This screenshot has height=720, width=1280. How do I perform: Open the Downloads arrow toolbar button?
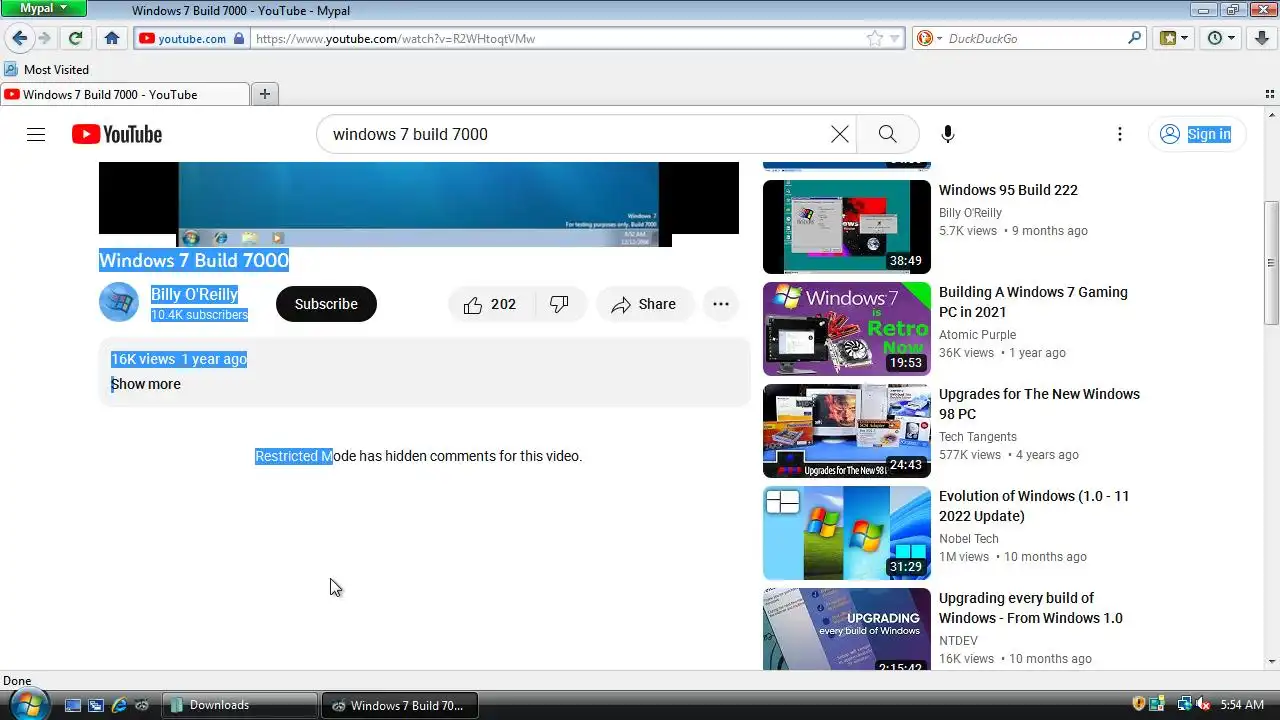click(x=1262, y=38)
